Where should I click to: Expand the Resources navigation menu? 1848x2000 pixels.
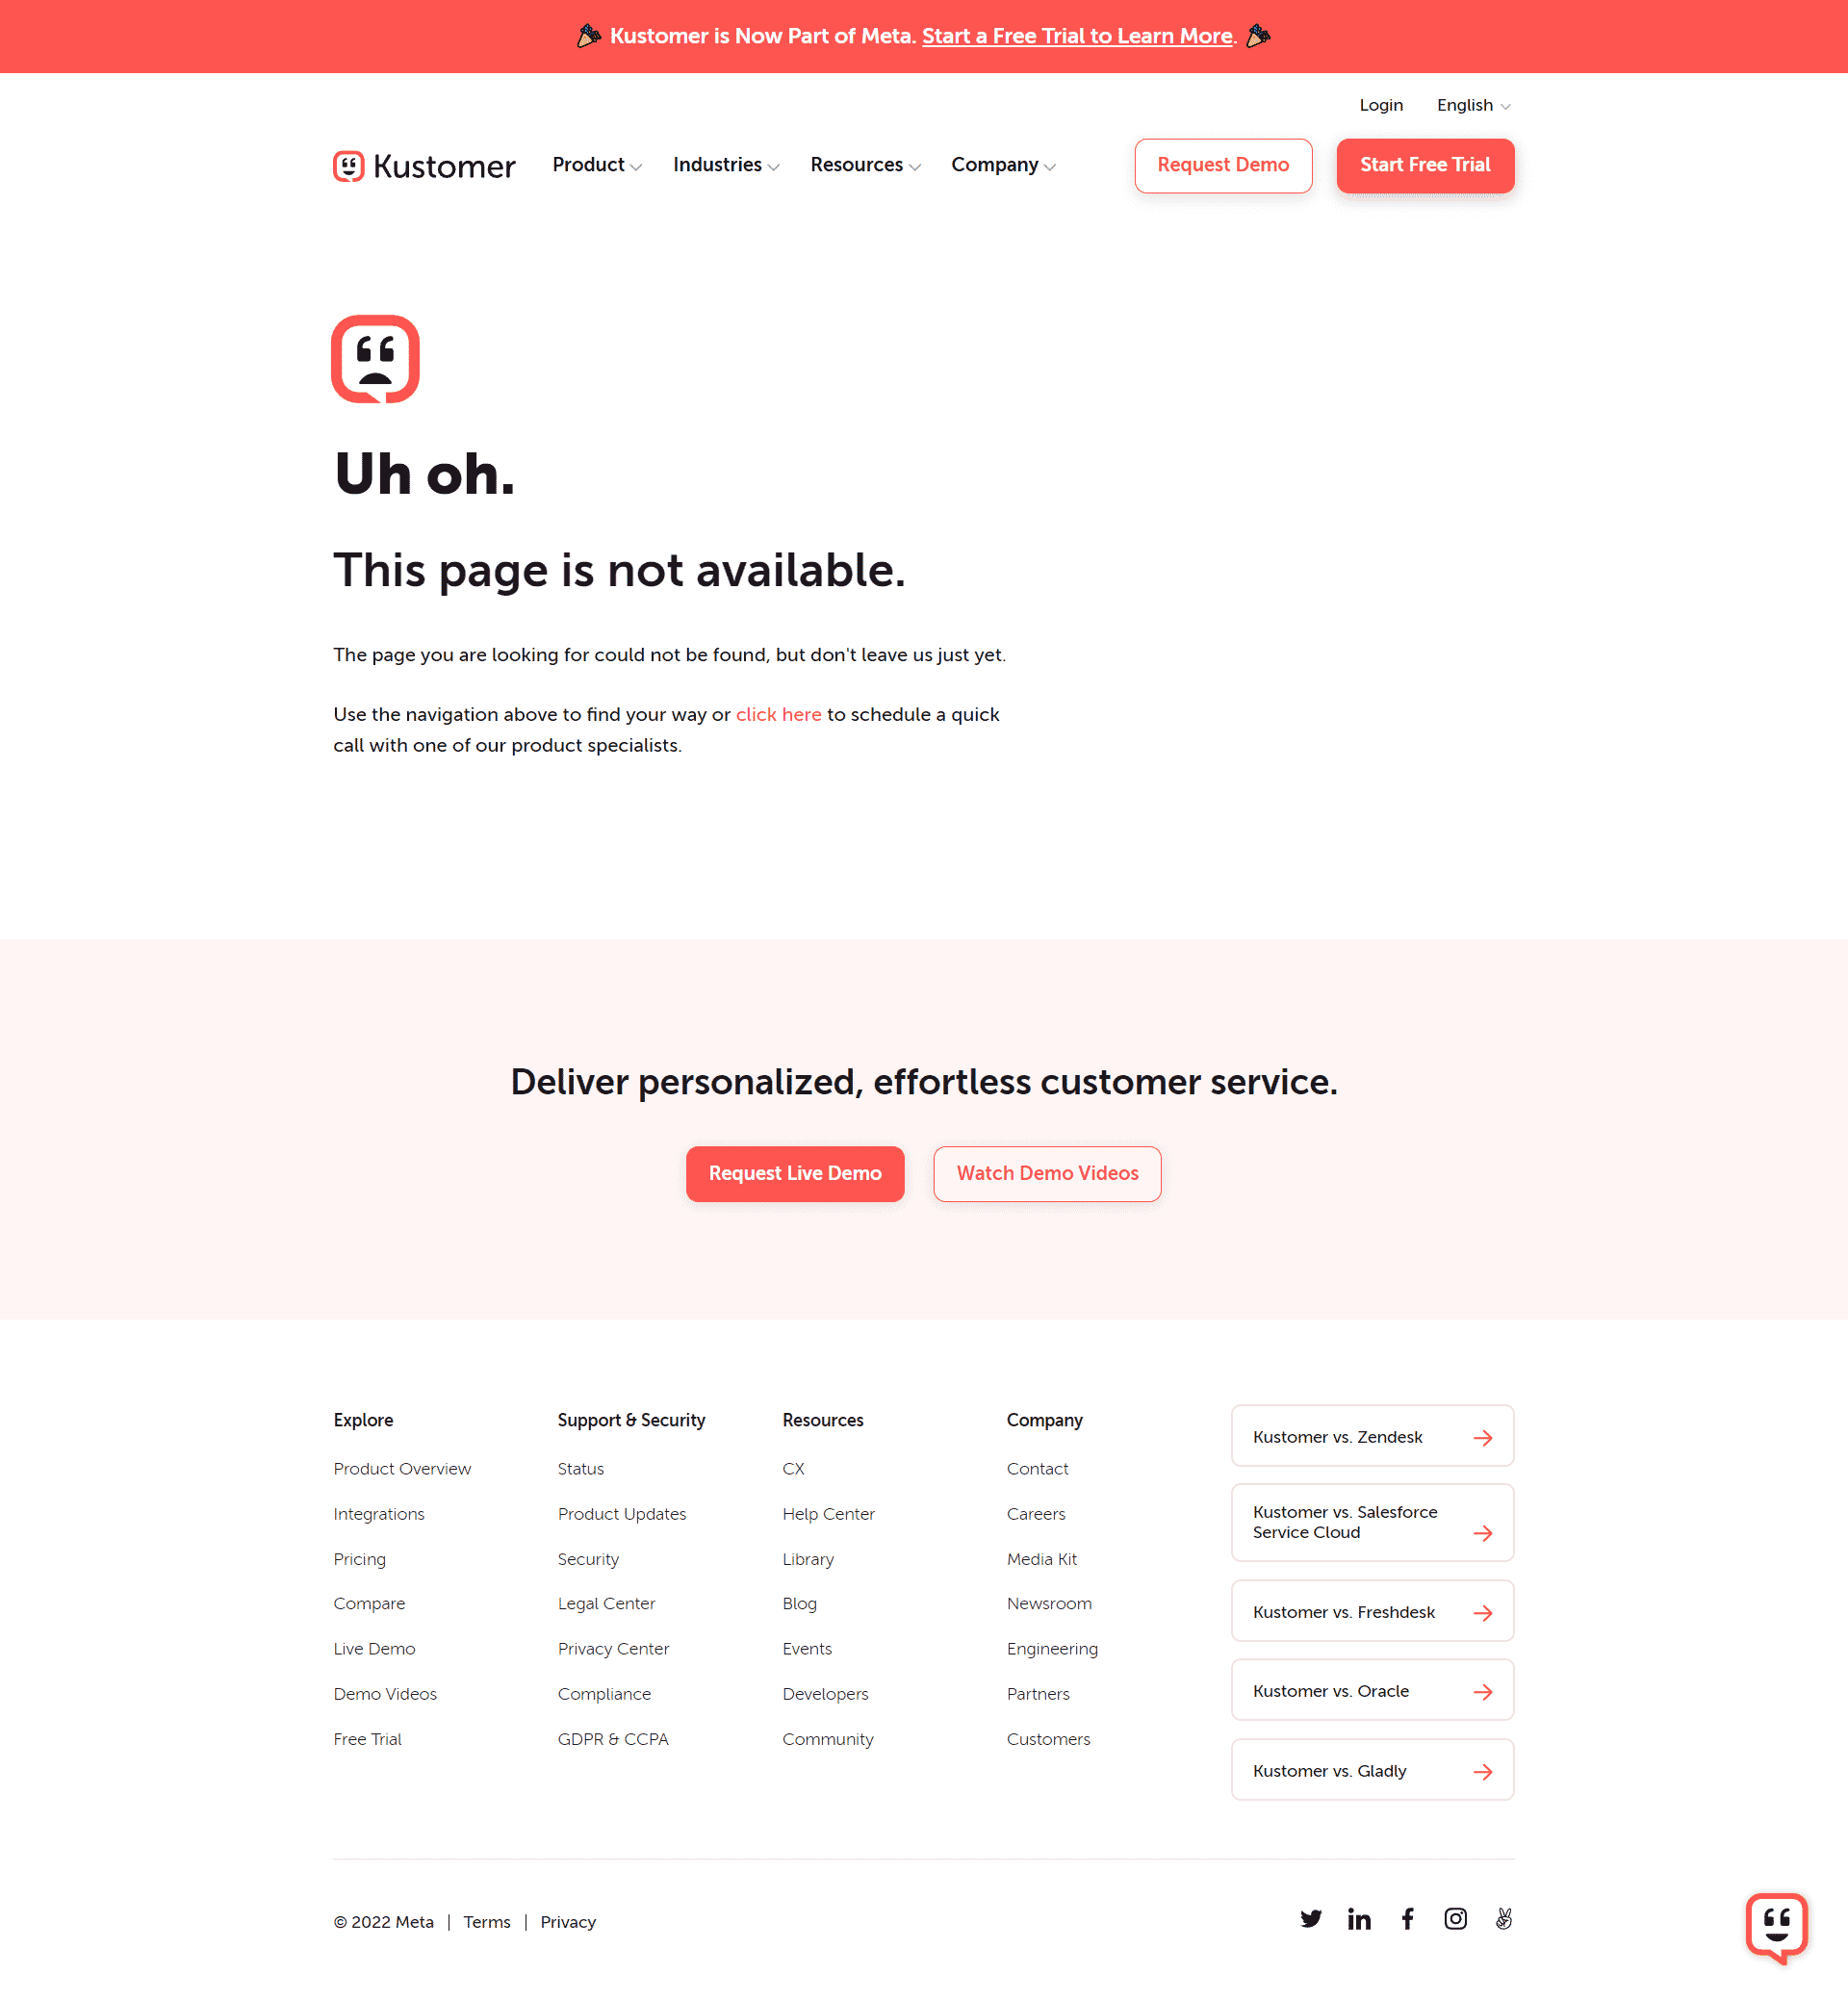tap(865, 166)
